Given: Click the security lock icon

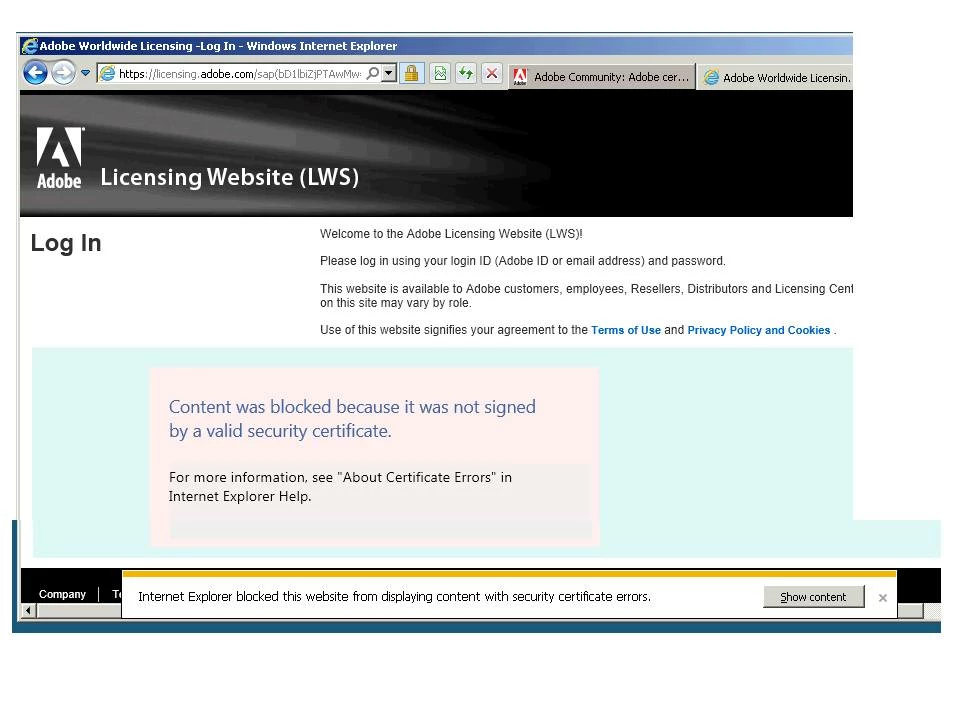Looking at the screenshot, I should click(411, 73).
